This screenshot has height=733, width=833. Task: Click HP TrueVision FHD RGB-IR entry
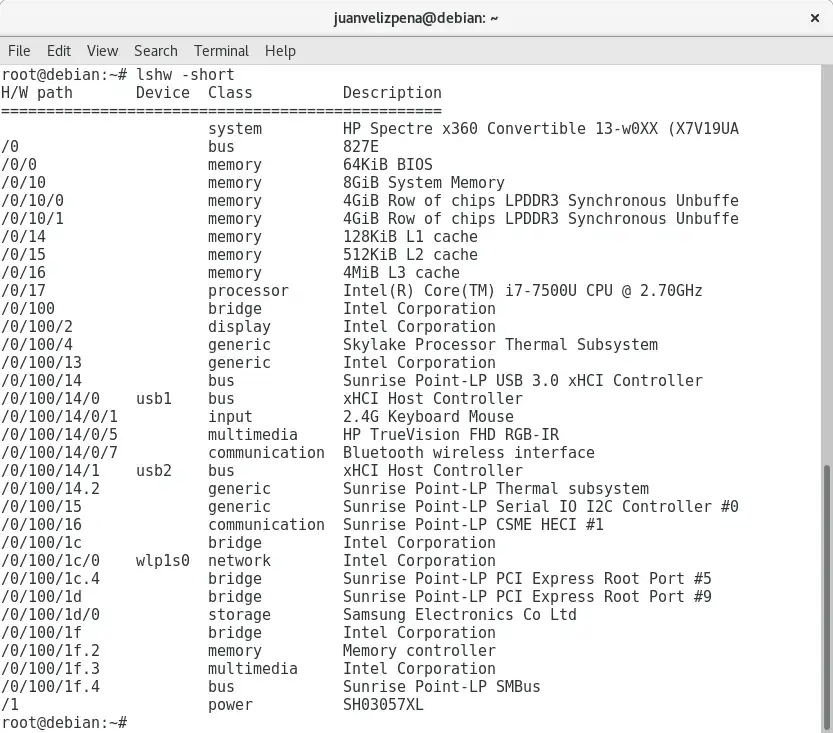(x=451, y=435)
